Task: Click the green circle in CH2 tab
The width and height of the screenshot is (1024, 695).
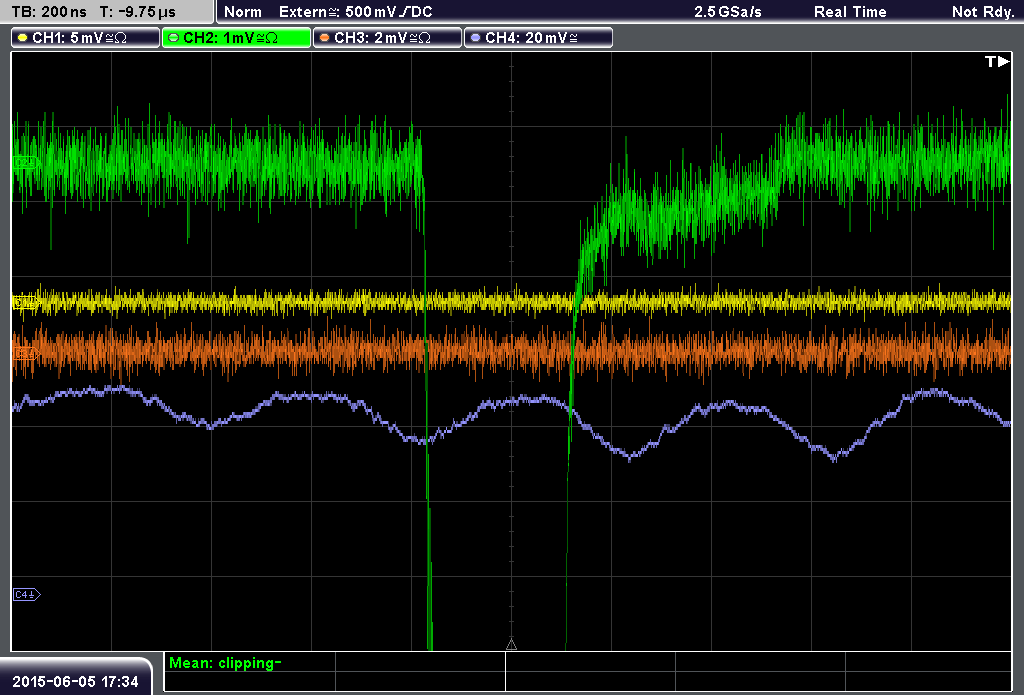Action: [x=174, y=38]
